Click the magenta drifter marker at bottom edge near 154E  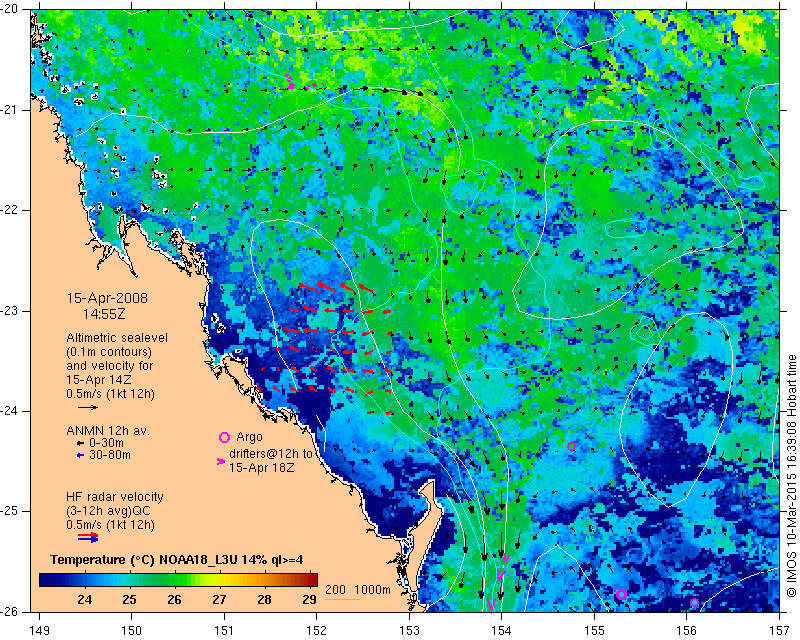[x=491, y=604]
